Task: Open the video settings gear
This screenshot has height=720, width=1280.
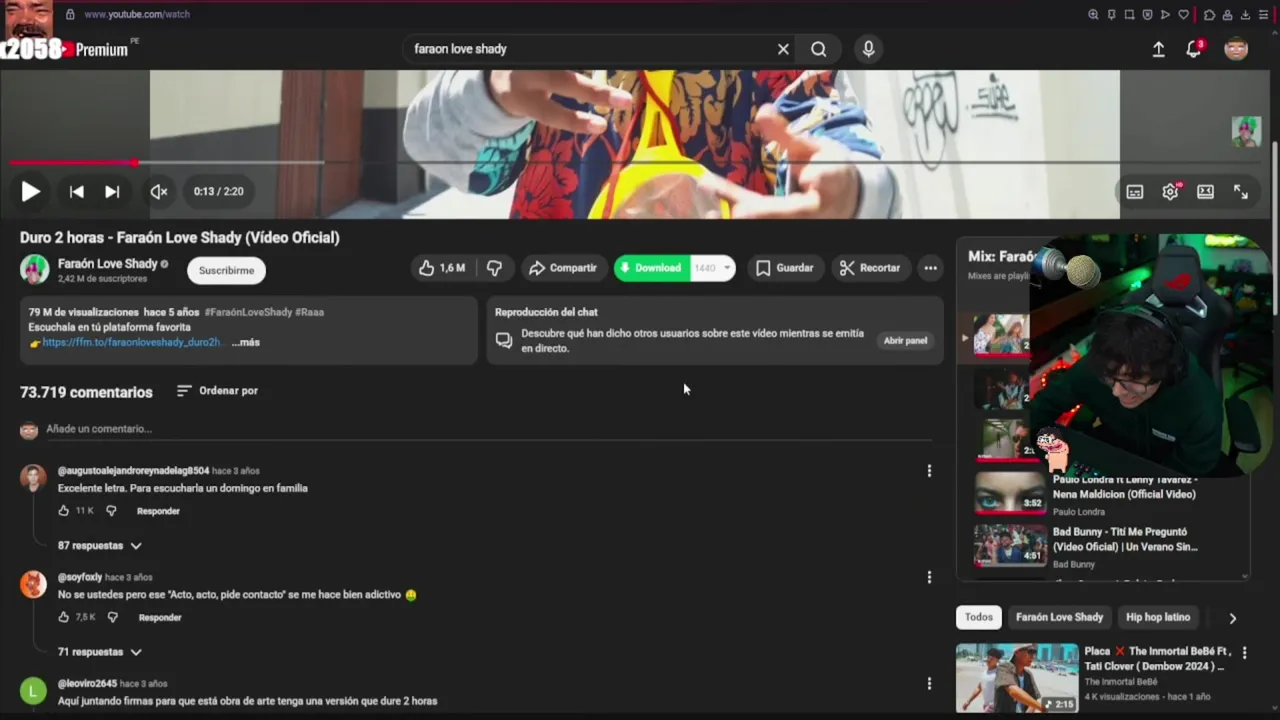Action: pos(1170,192)
